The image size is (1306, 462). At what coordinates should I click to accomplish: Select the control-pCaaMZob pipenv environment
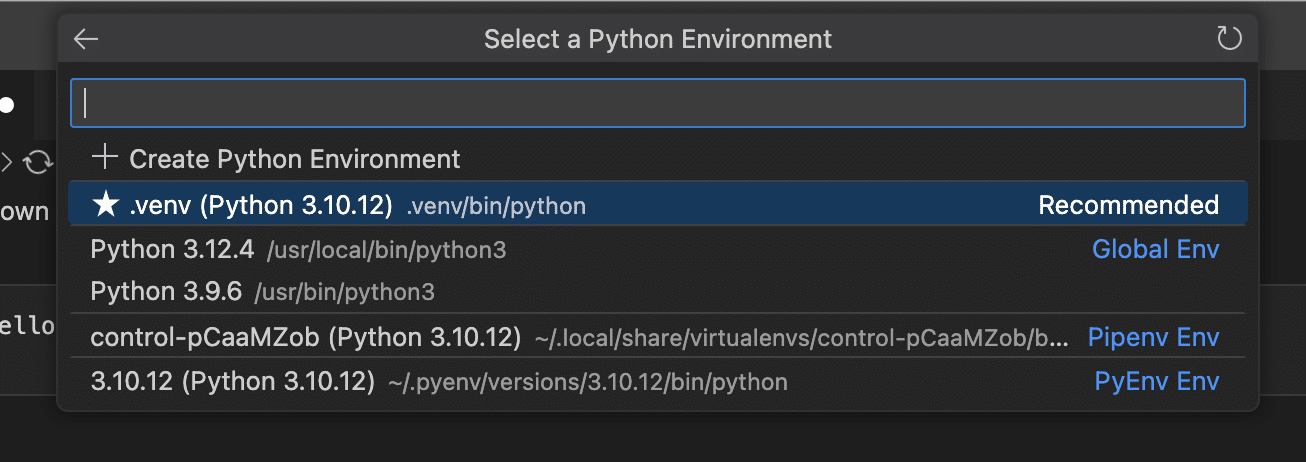(305, 337)
